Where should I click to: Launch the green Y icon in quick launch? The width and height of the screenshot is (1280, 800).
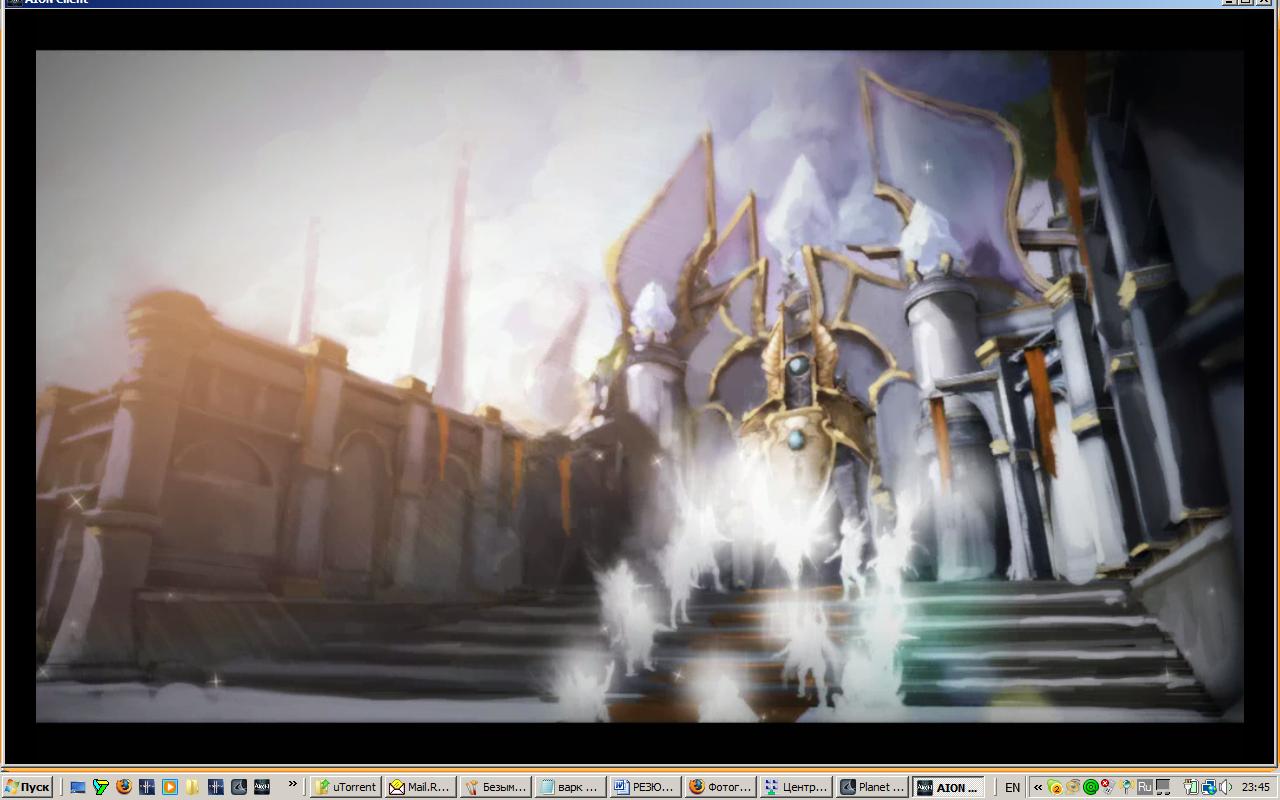[101, 787]
